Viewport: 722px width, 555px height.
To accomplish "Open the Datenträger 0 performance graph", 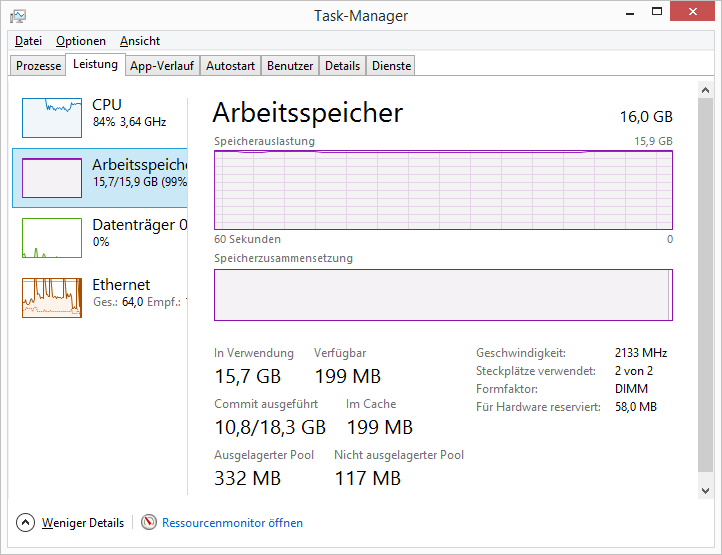I will coord(52,238).
